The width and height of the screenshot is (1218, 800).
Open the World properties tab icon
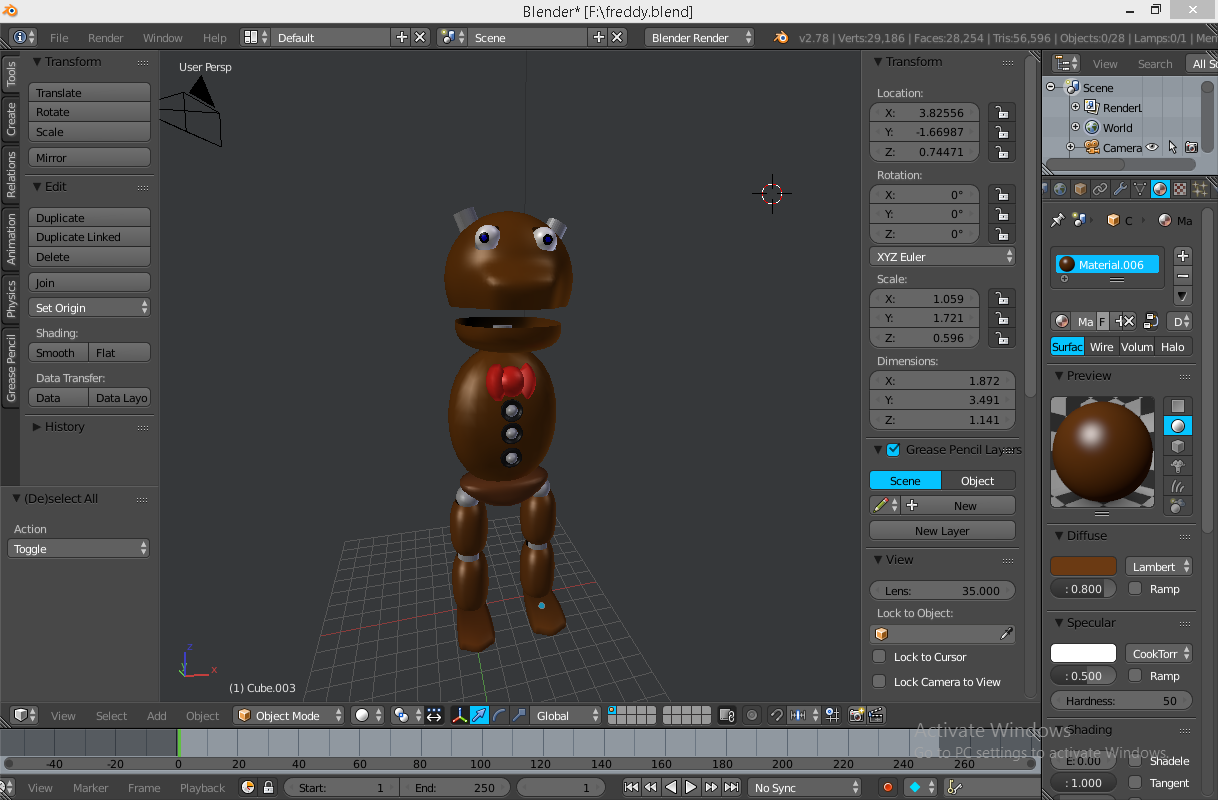[x=1060, y=189]
